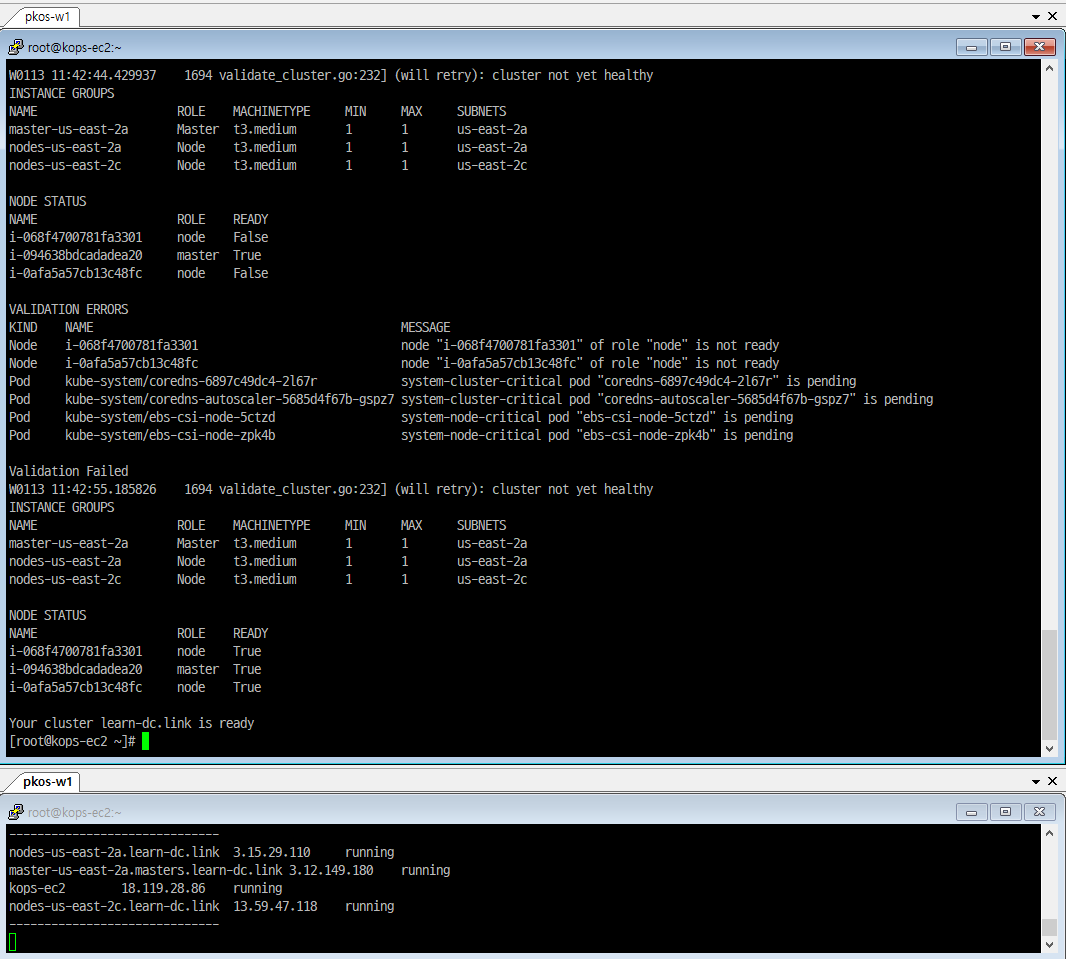Click the maximize icon of the bottom PuTTY window

(1005, 812)
